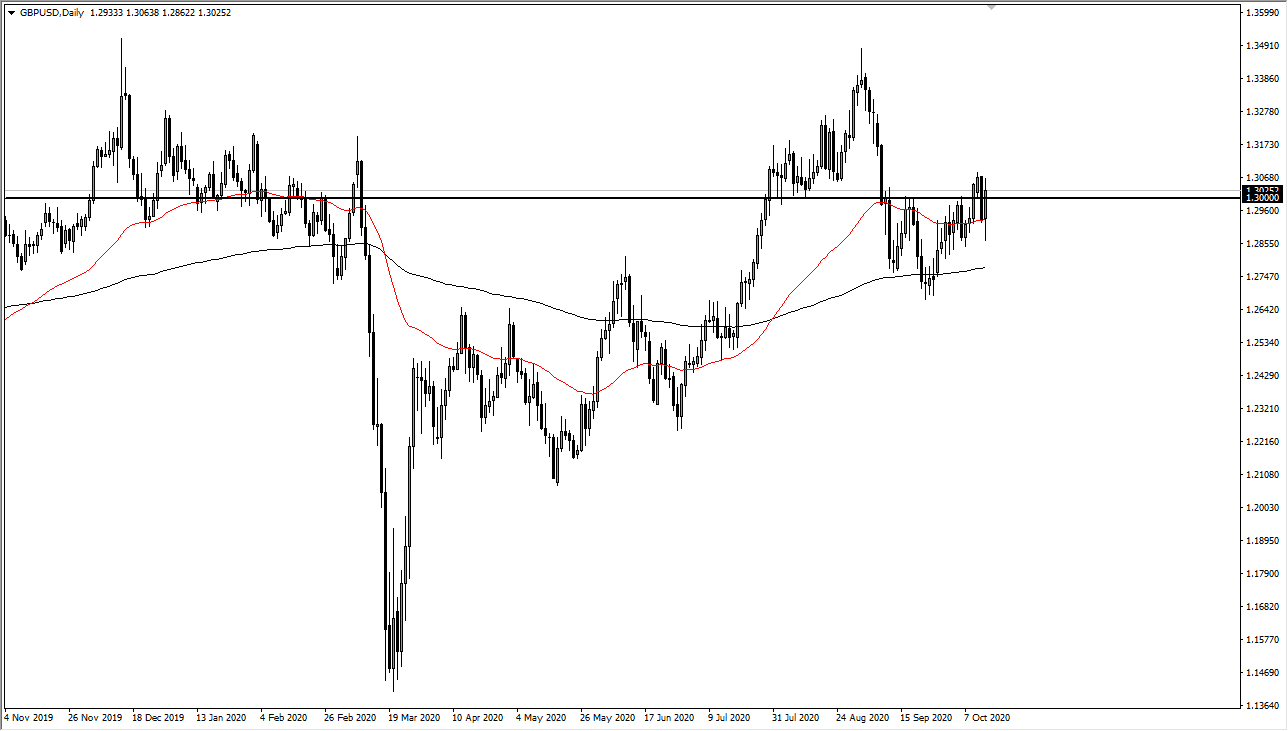Click the high price value 1.30638
The width and height of the screenshot is (1288, 731).
[143, 12]
